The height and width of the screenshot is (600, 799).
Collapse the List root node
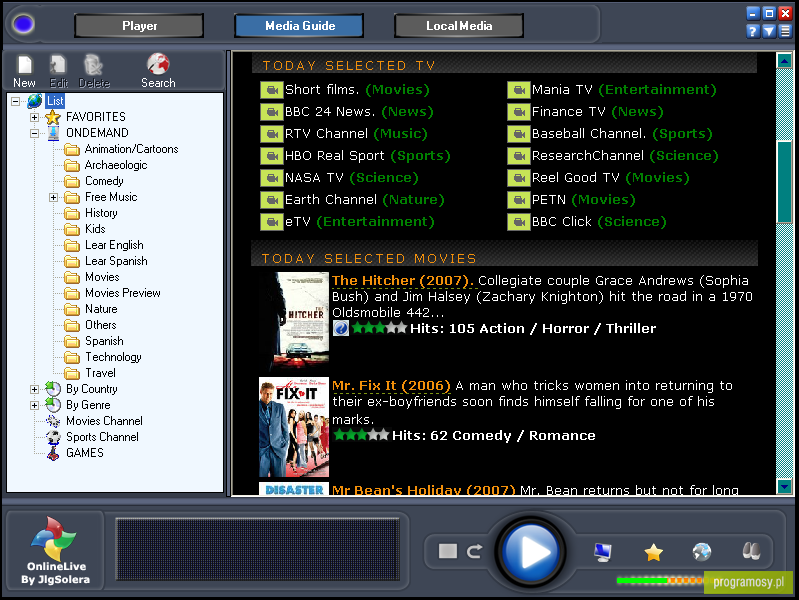click(x=16, y=101)
